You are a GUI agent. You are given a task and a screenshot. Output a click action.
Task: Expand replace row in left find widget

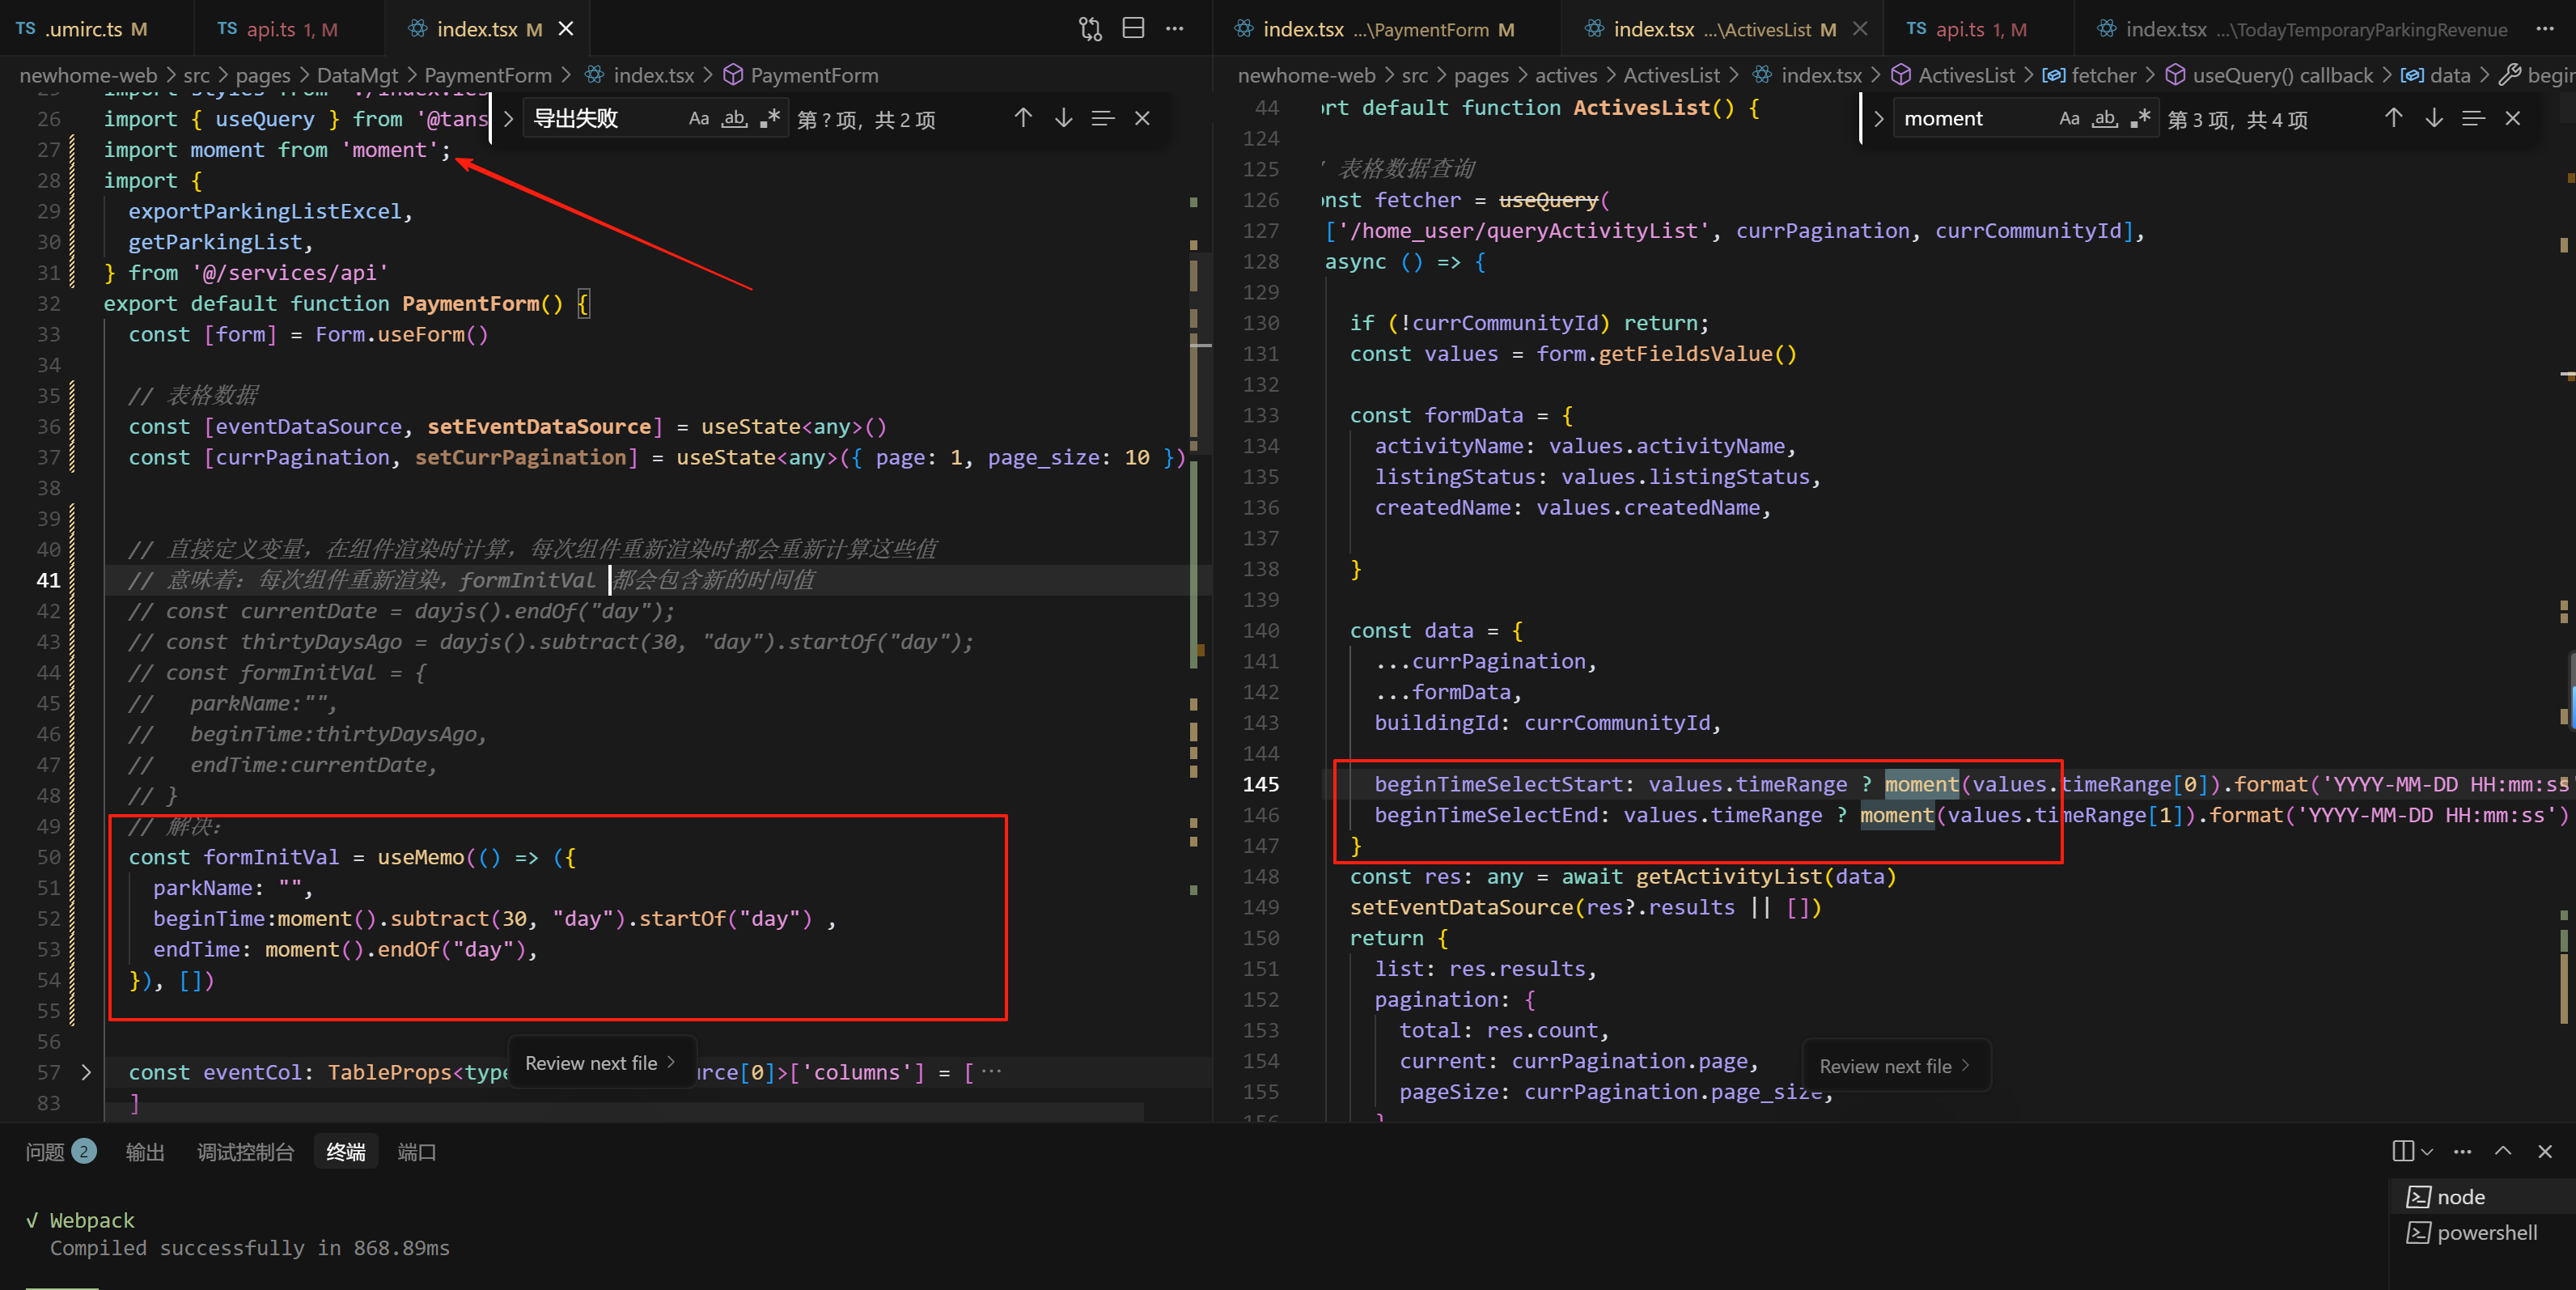[x=508, y=119]
